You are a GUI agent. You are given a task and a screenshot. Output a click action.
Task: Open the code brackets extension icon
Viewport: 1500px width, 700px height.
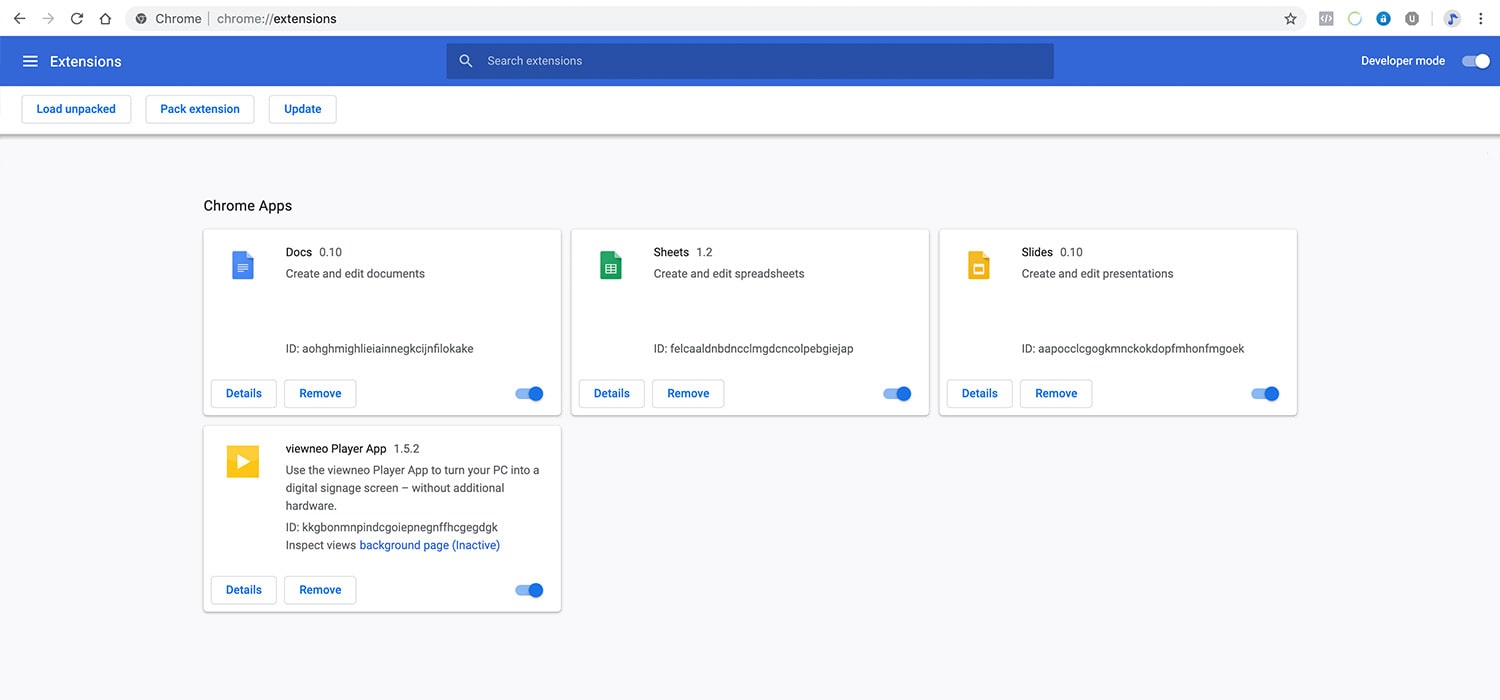1326,18
